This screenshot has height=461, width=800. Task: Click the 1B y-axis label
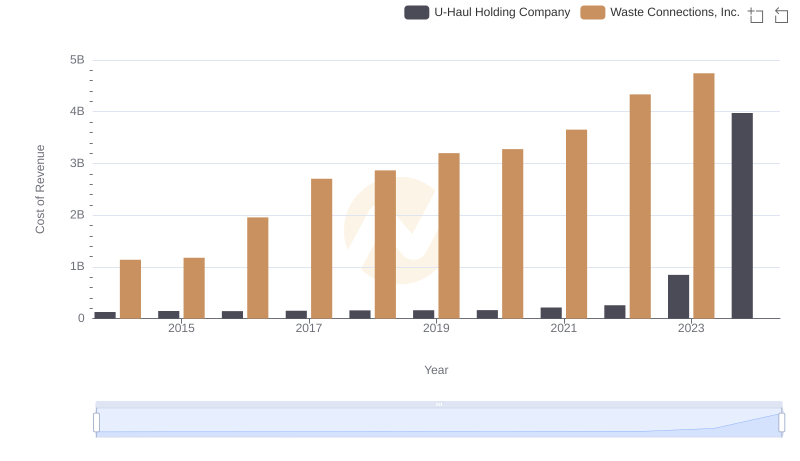click(77, 266)
